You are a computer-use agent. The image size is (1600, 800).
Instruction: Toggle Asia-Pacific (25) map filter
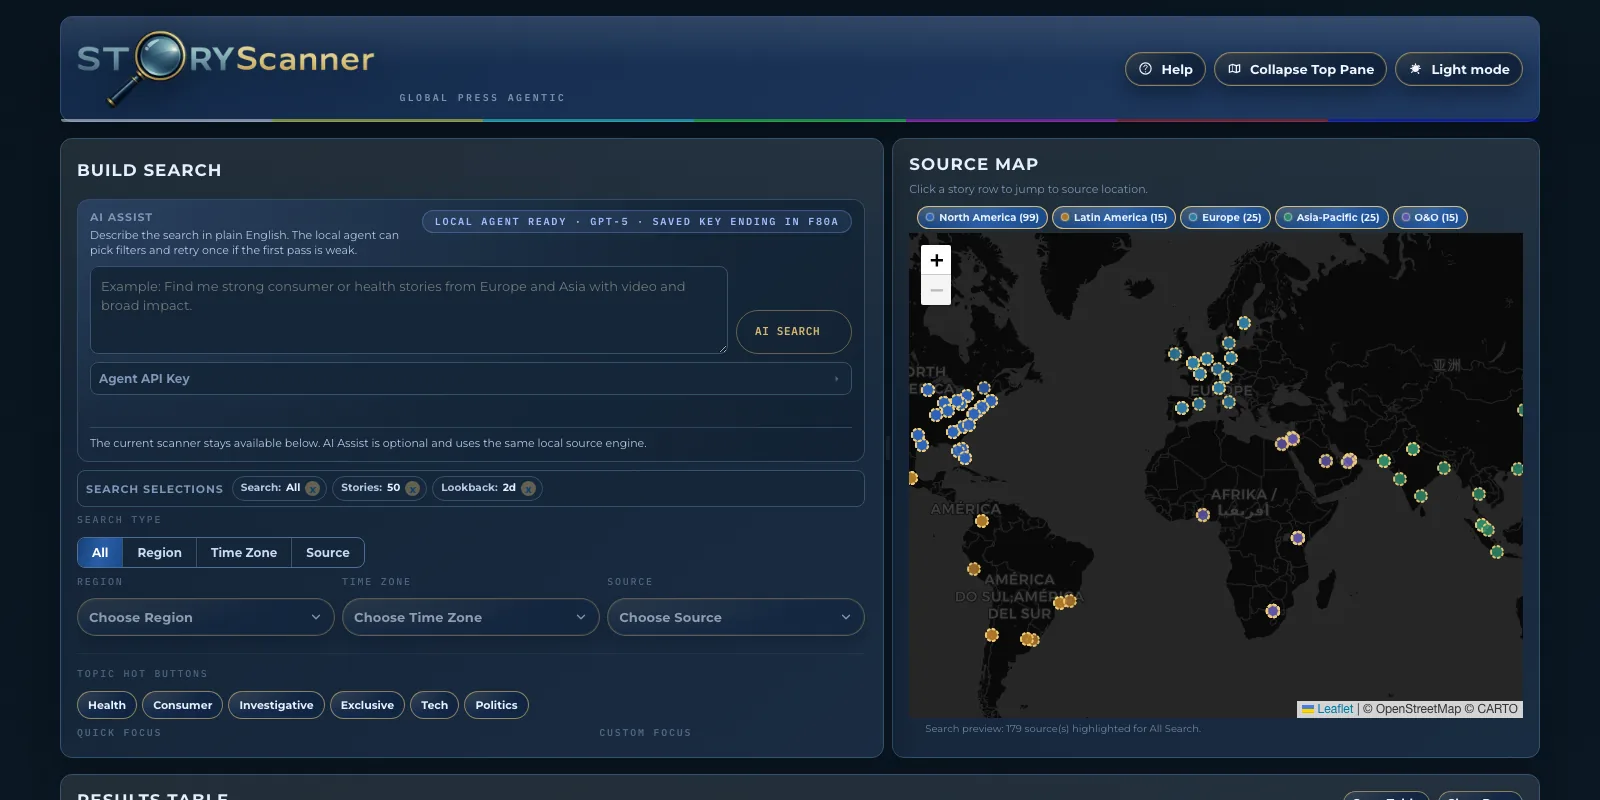coord(1331,217)
